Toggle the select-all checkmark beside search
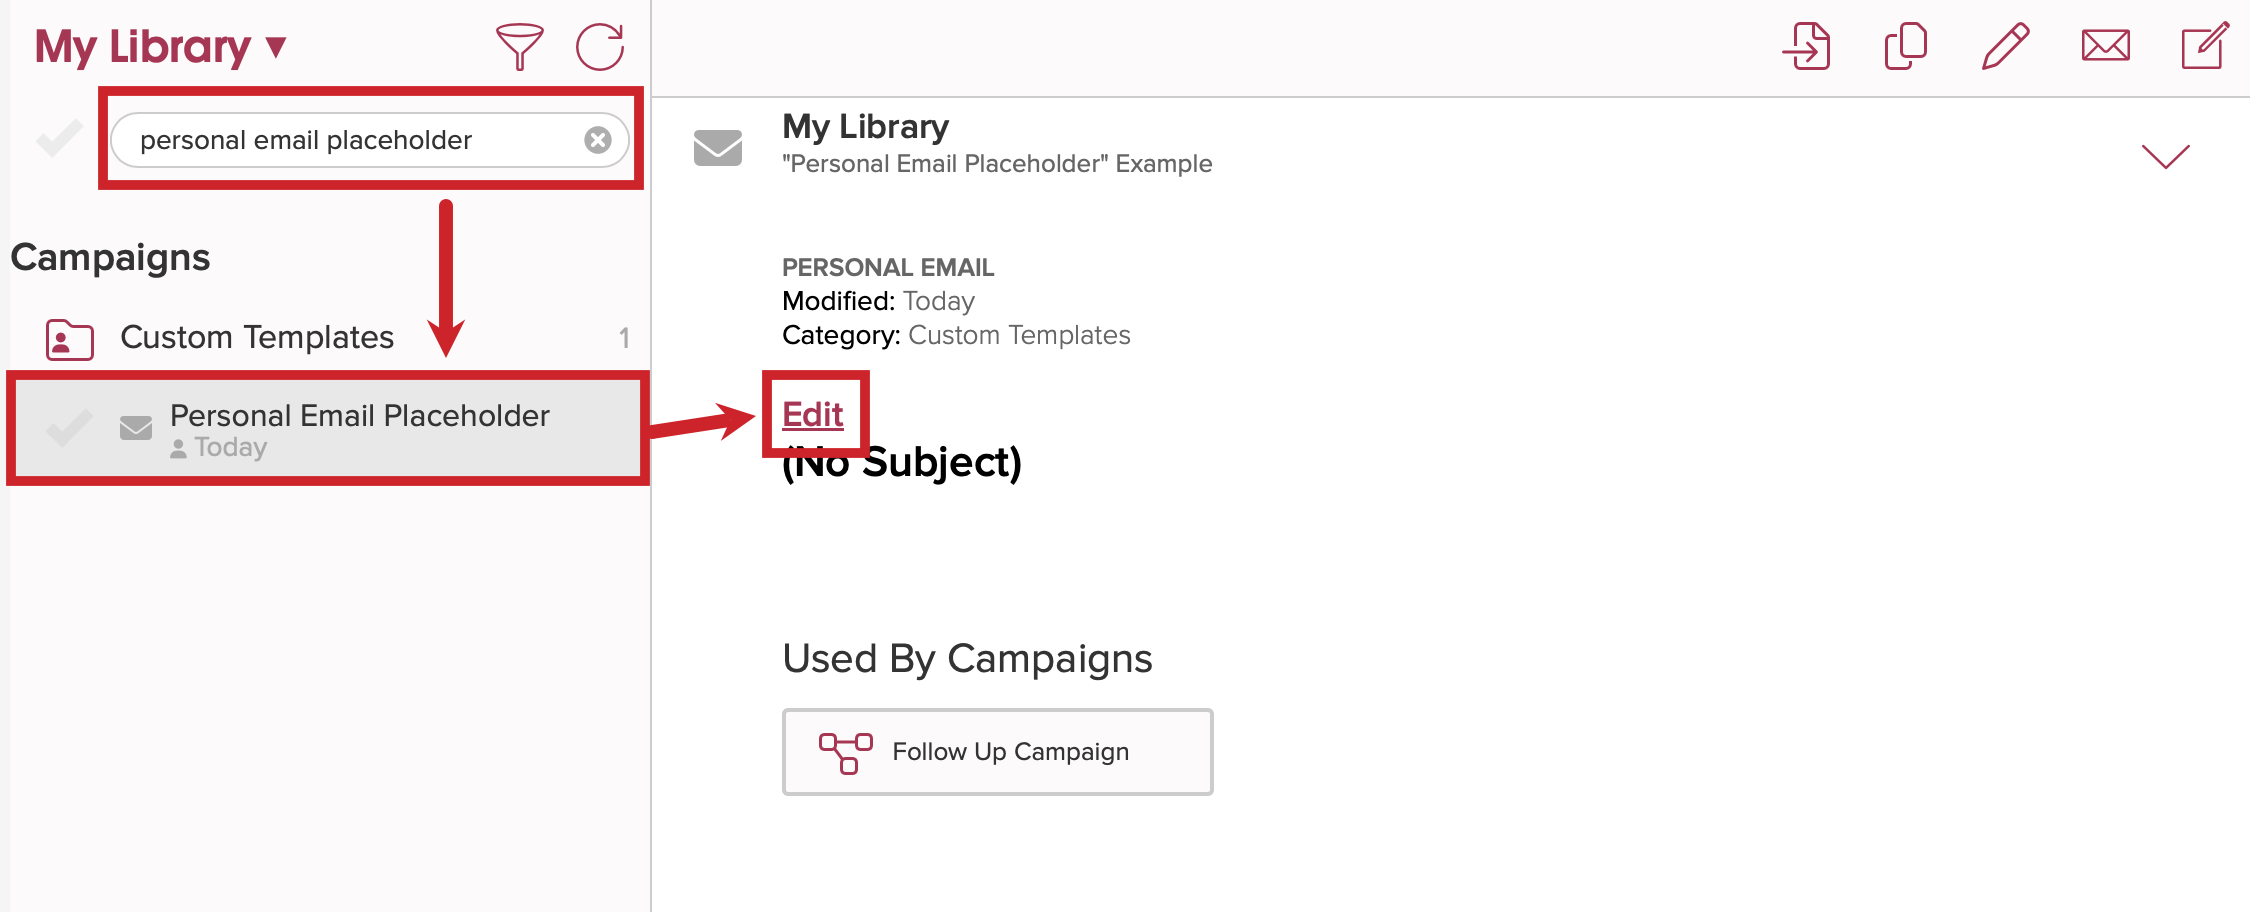 pyautogui.click(x=59, y=139)
